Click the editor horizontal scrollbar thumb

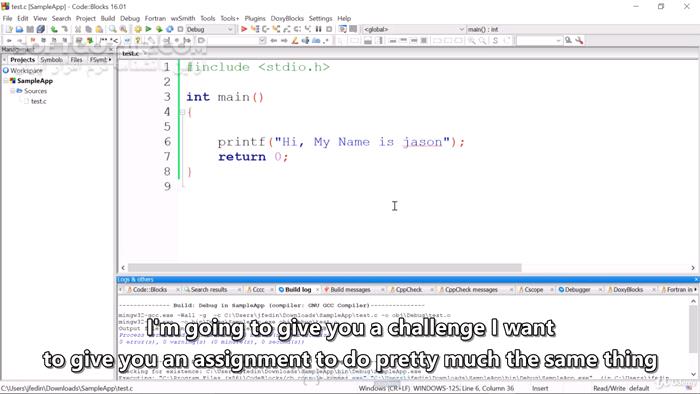click(325, 268)
